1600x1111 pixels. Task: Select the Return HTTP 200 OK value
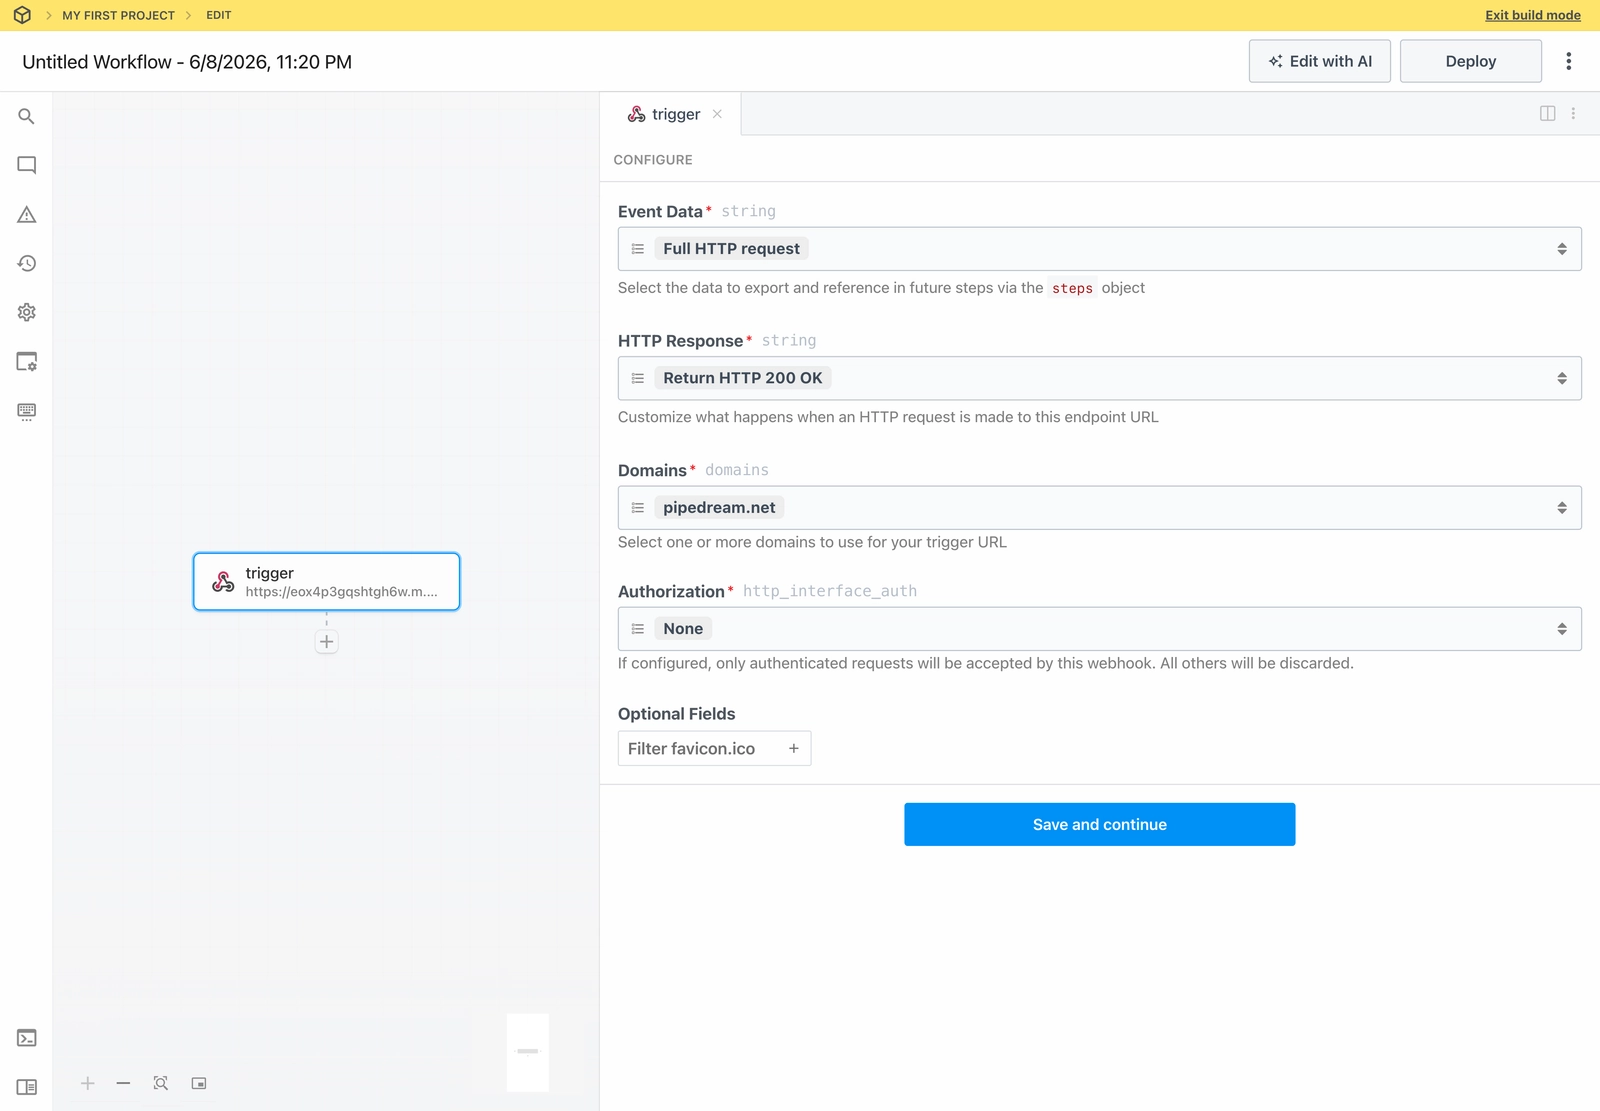[742, 378]
